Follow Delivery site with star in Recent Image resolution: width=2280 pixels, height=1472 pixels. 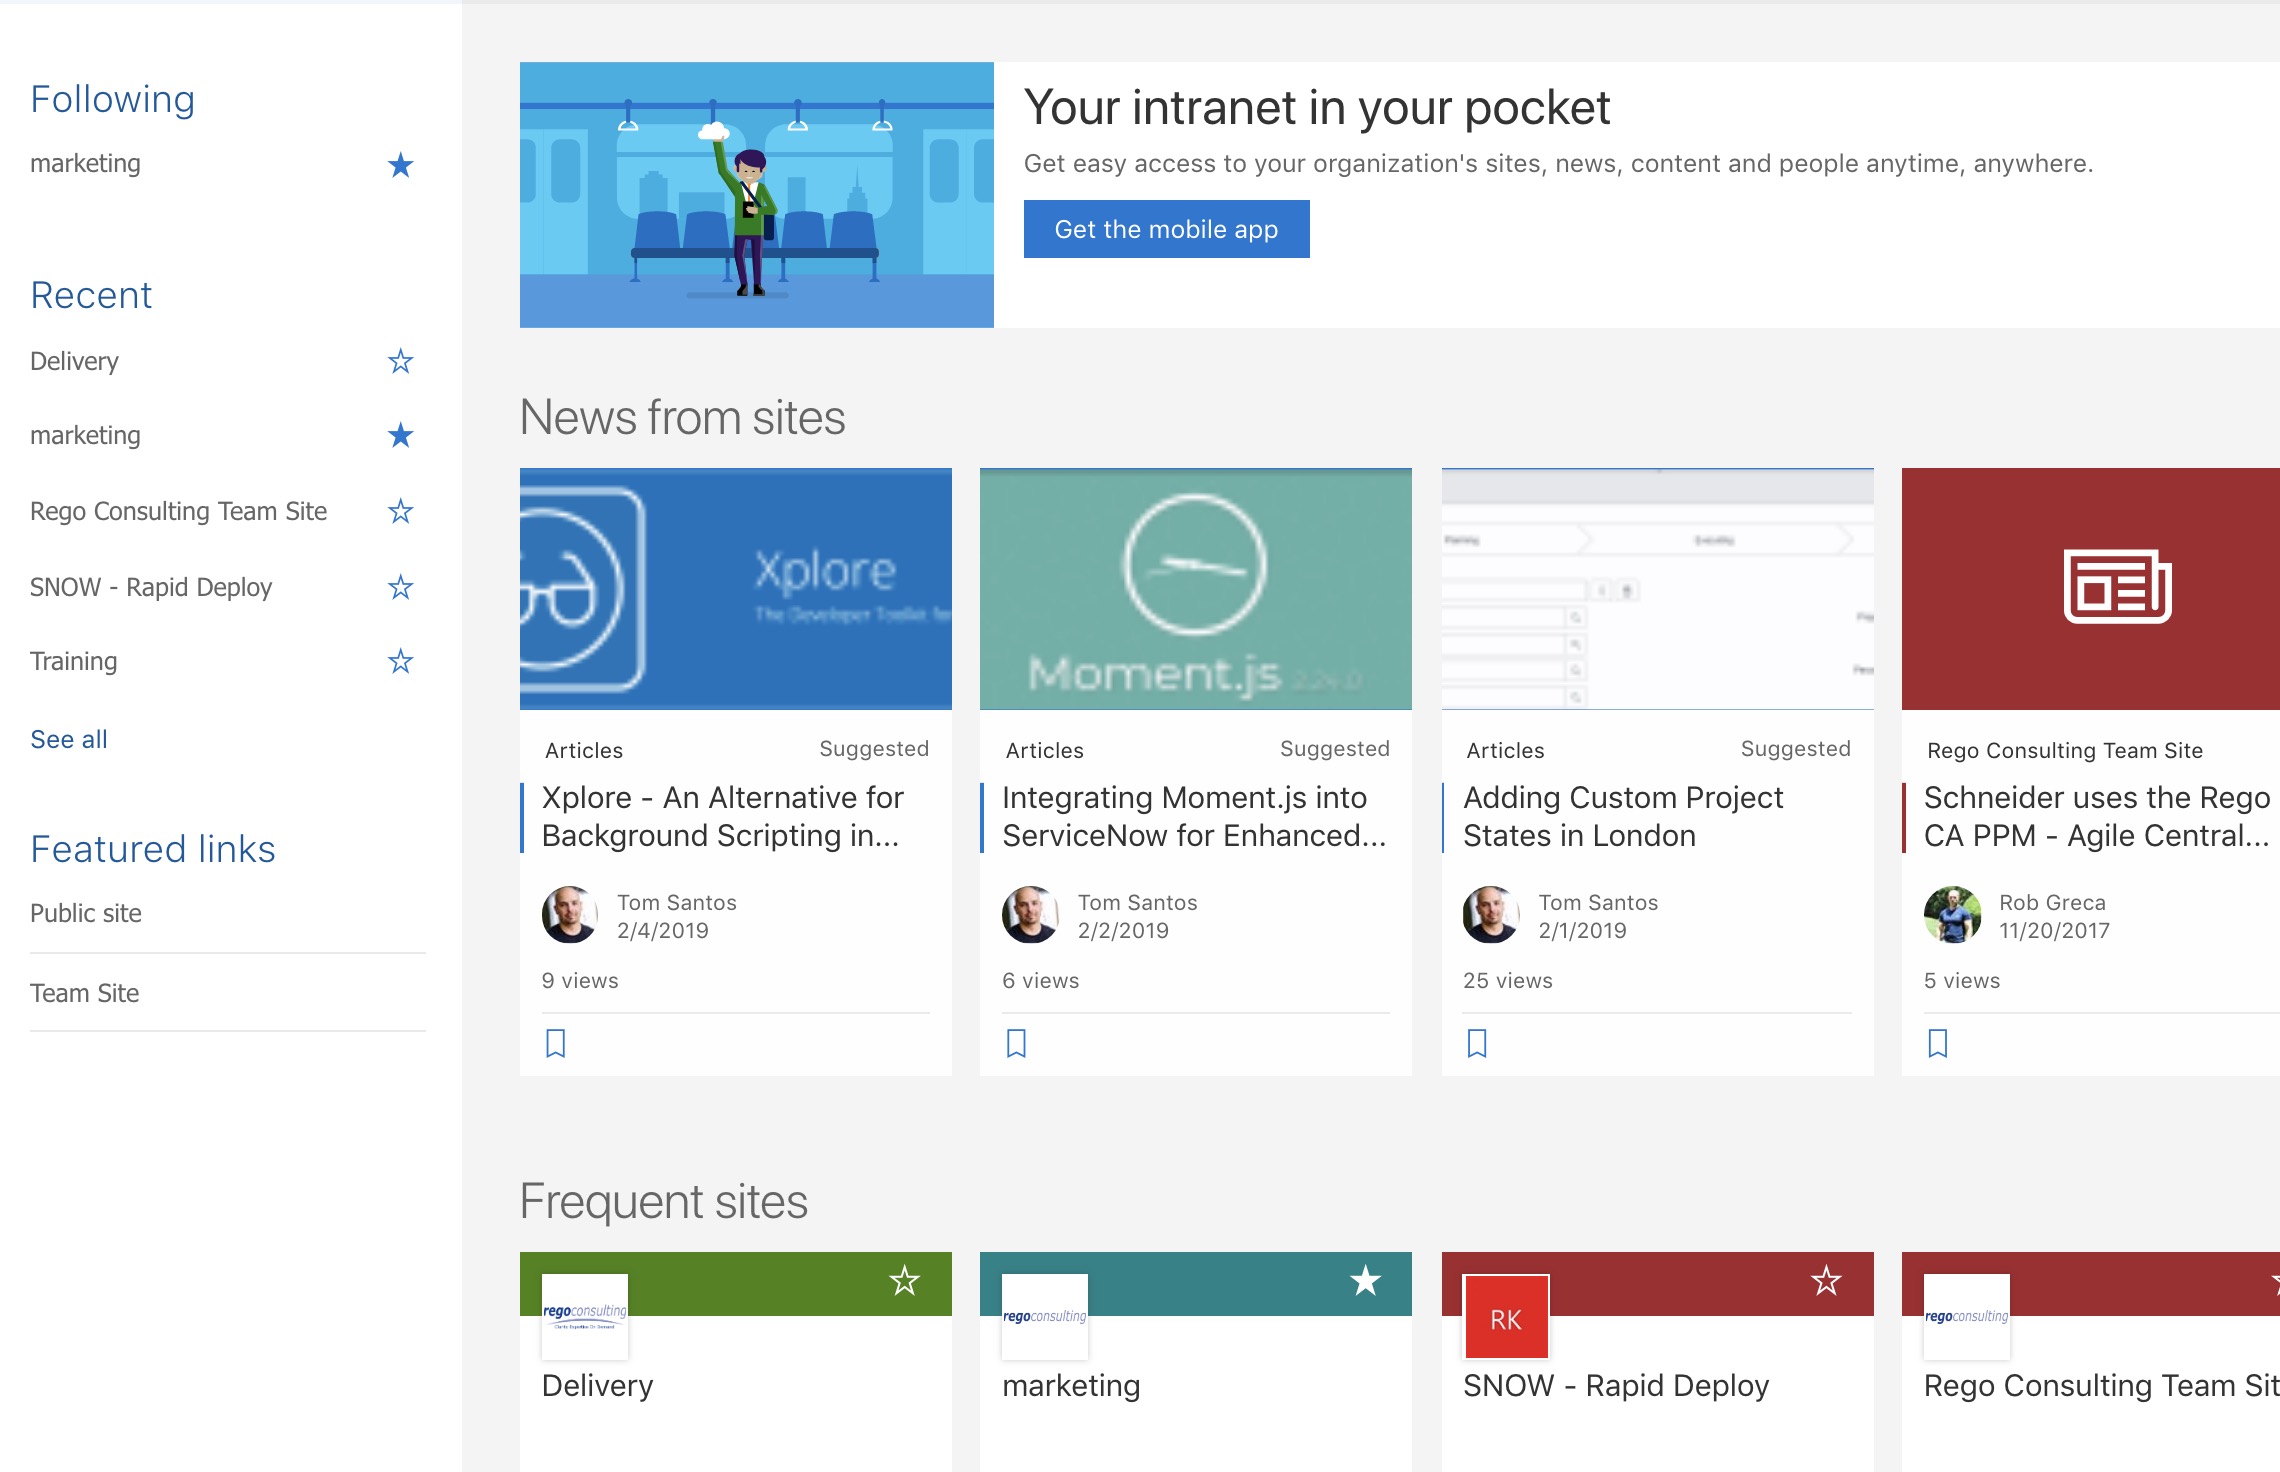pos(400,361)
